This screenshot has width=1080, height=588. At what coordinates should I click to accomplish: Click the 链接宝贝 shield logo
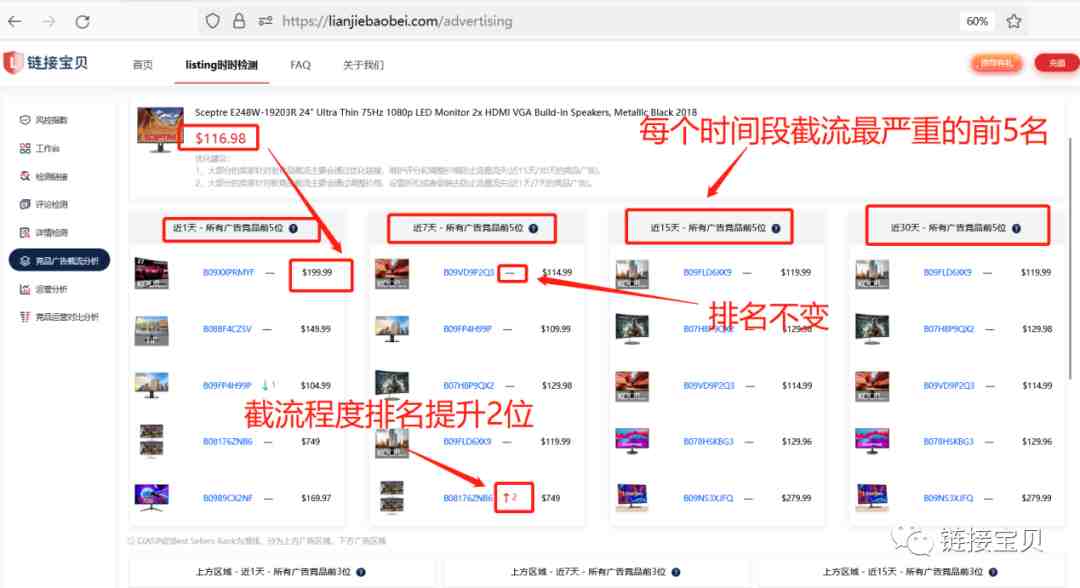pos(12,63)
